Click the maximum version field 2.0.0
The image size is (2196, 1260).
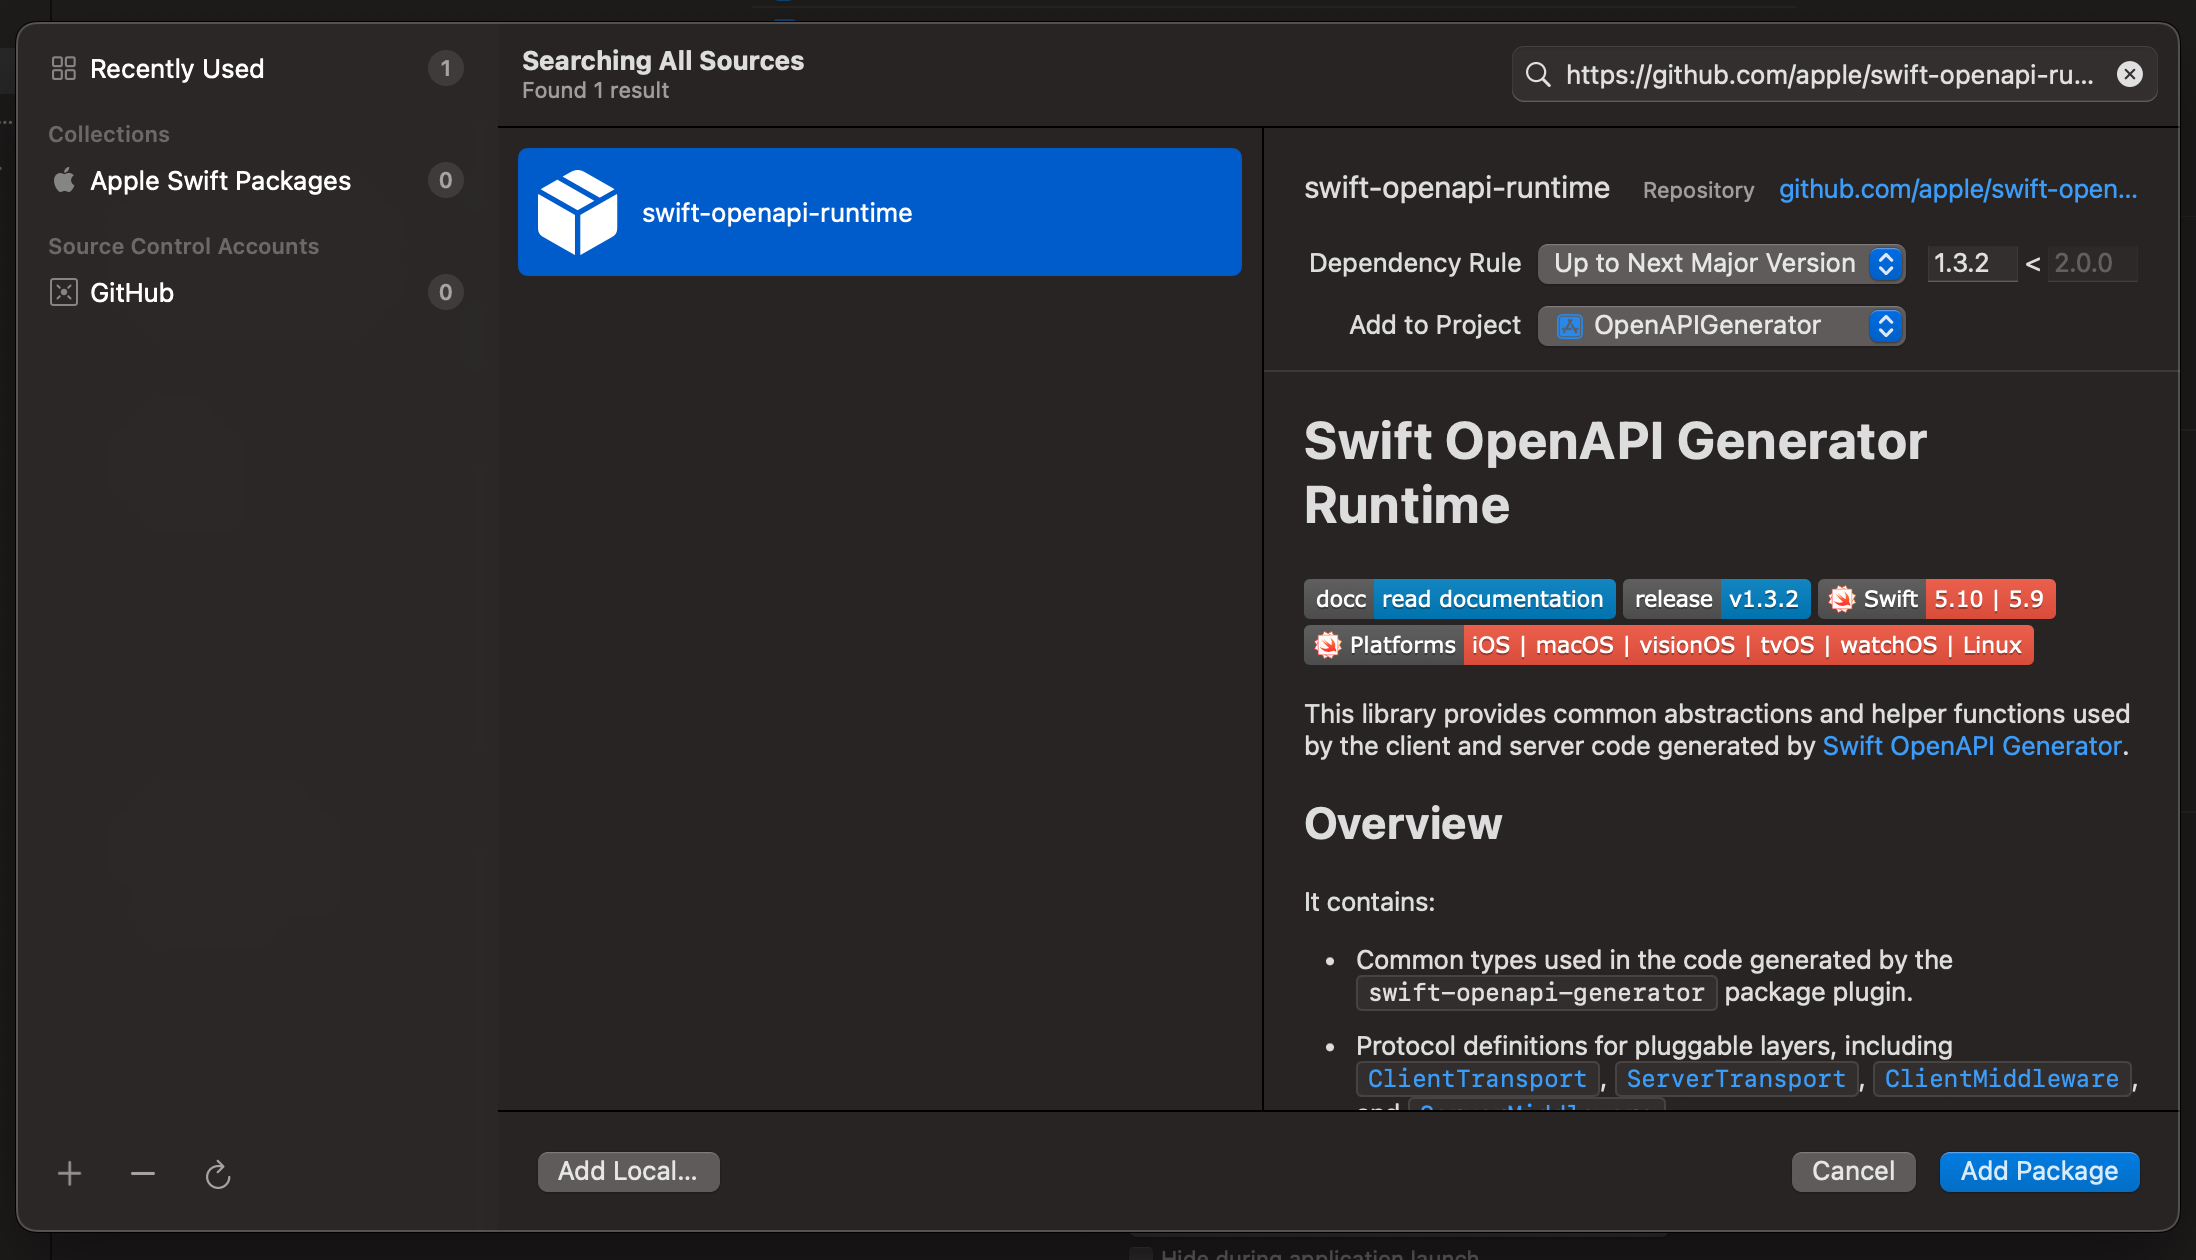point(2092,264)
